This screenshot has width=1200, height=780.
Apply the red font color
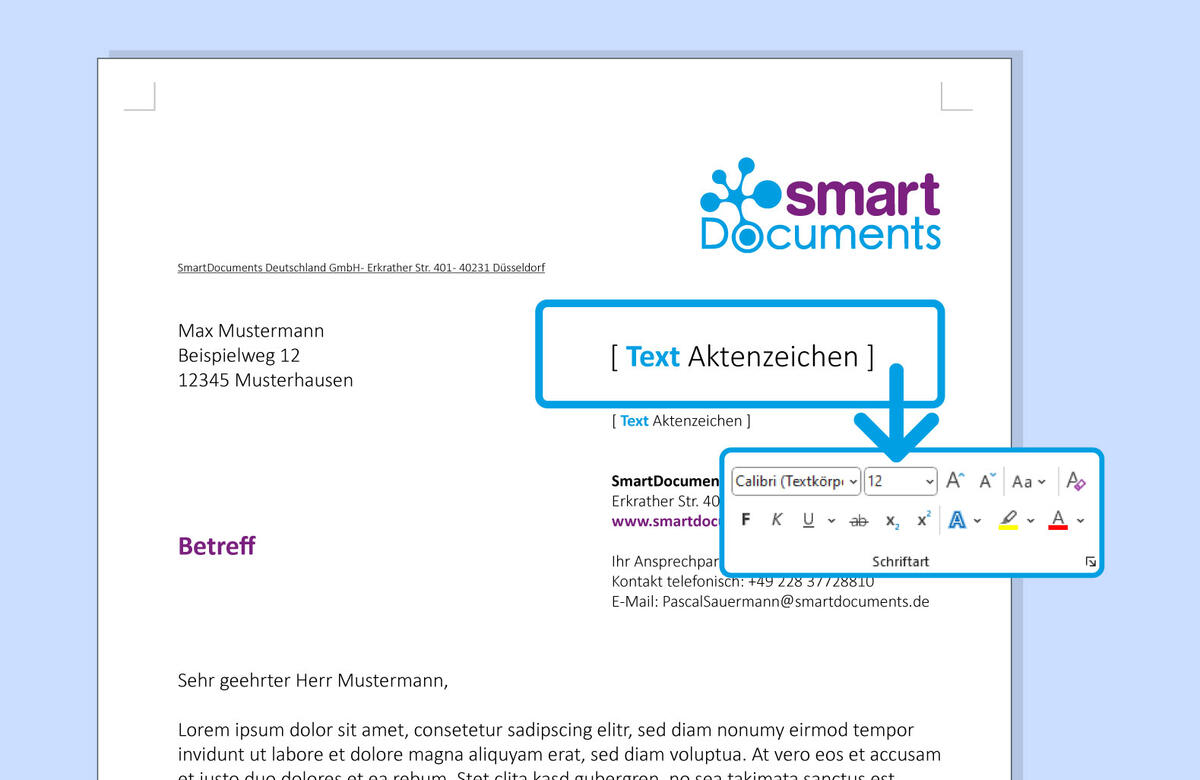[x=1058, y=520]
